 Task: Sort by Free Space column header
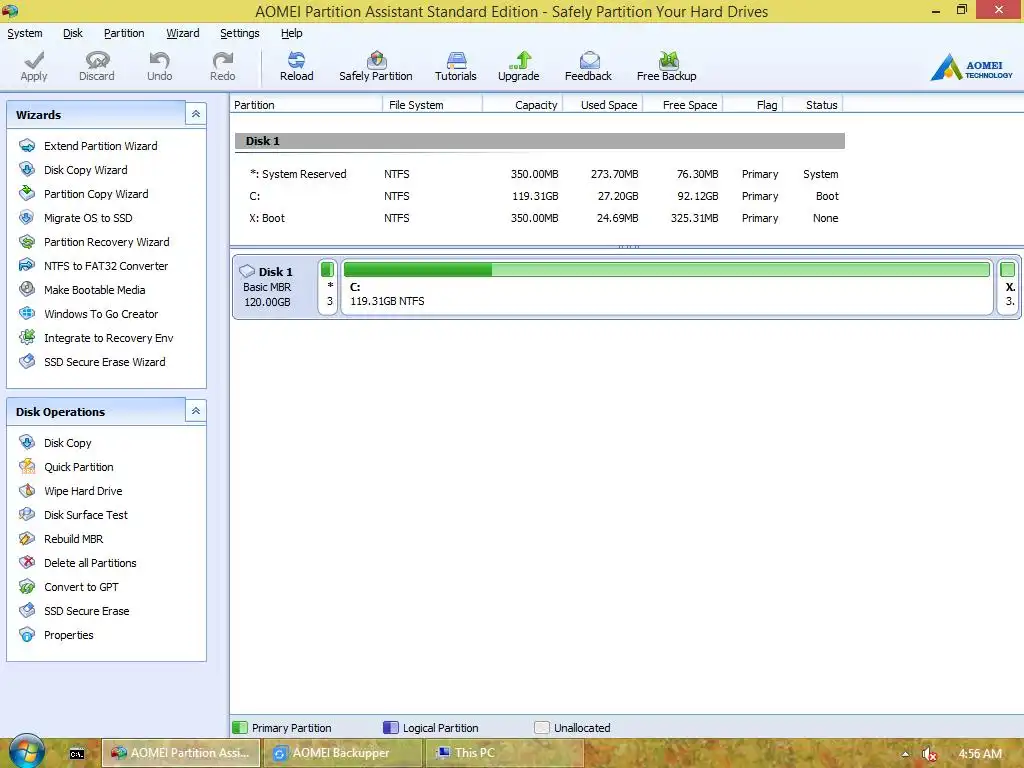683,105
